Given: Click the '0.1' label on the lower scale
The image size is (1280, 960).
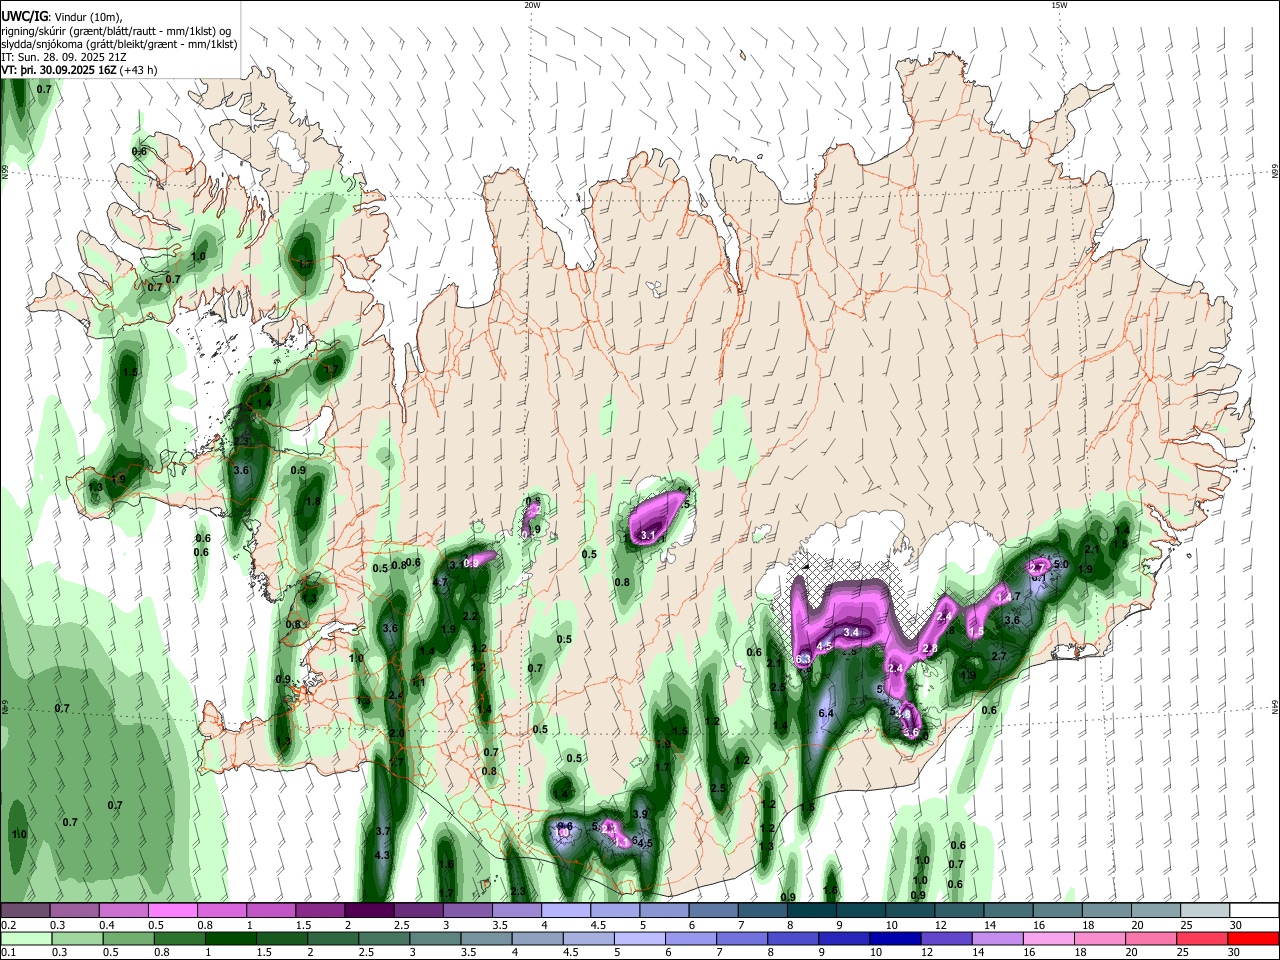Looking at the screenshot, I should click(8, 953).
